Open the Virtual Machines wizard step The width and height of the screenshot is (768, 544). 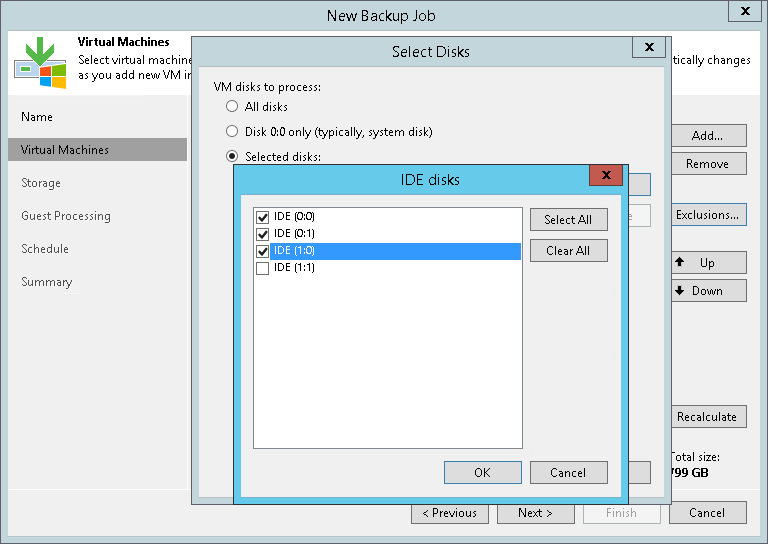pos(97,149)
